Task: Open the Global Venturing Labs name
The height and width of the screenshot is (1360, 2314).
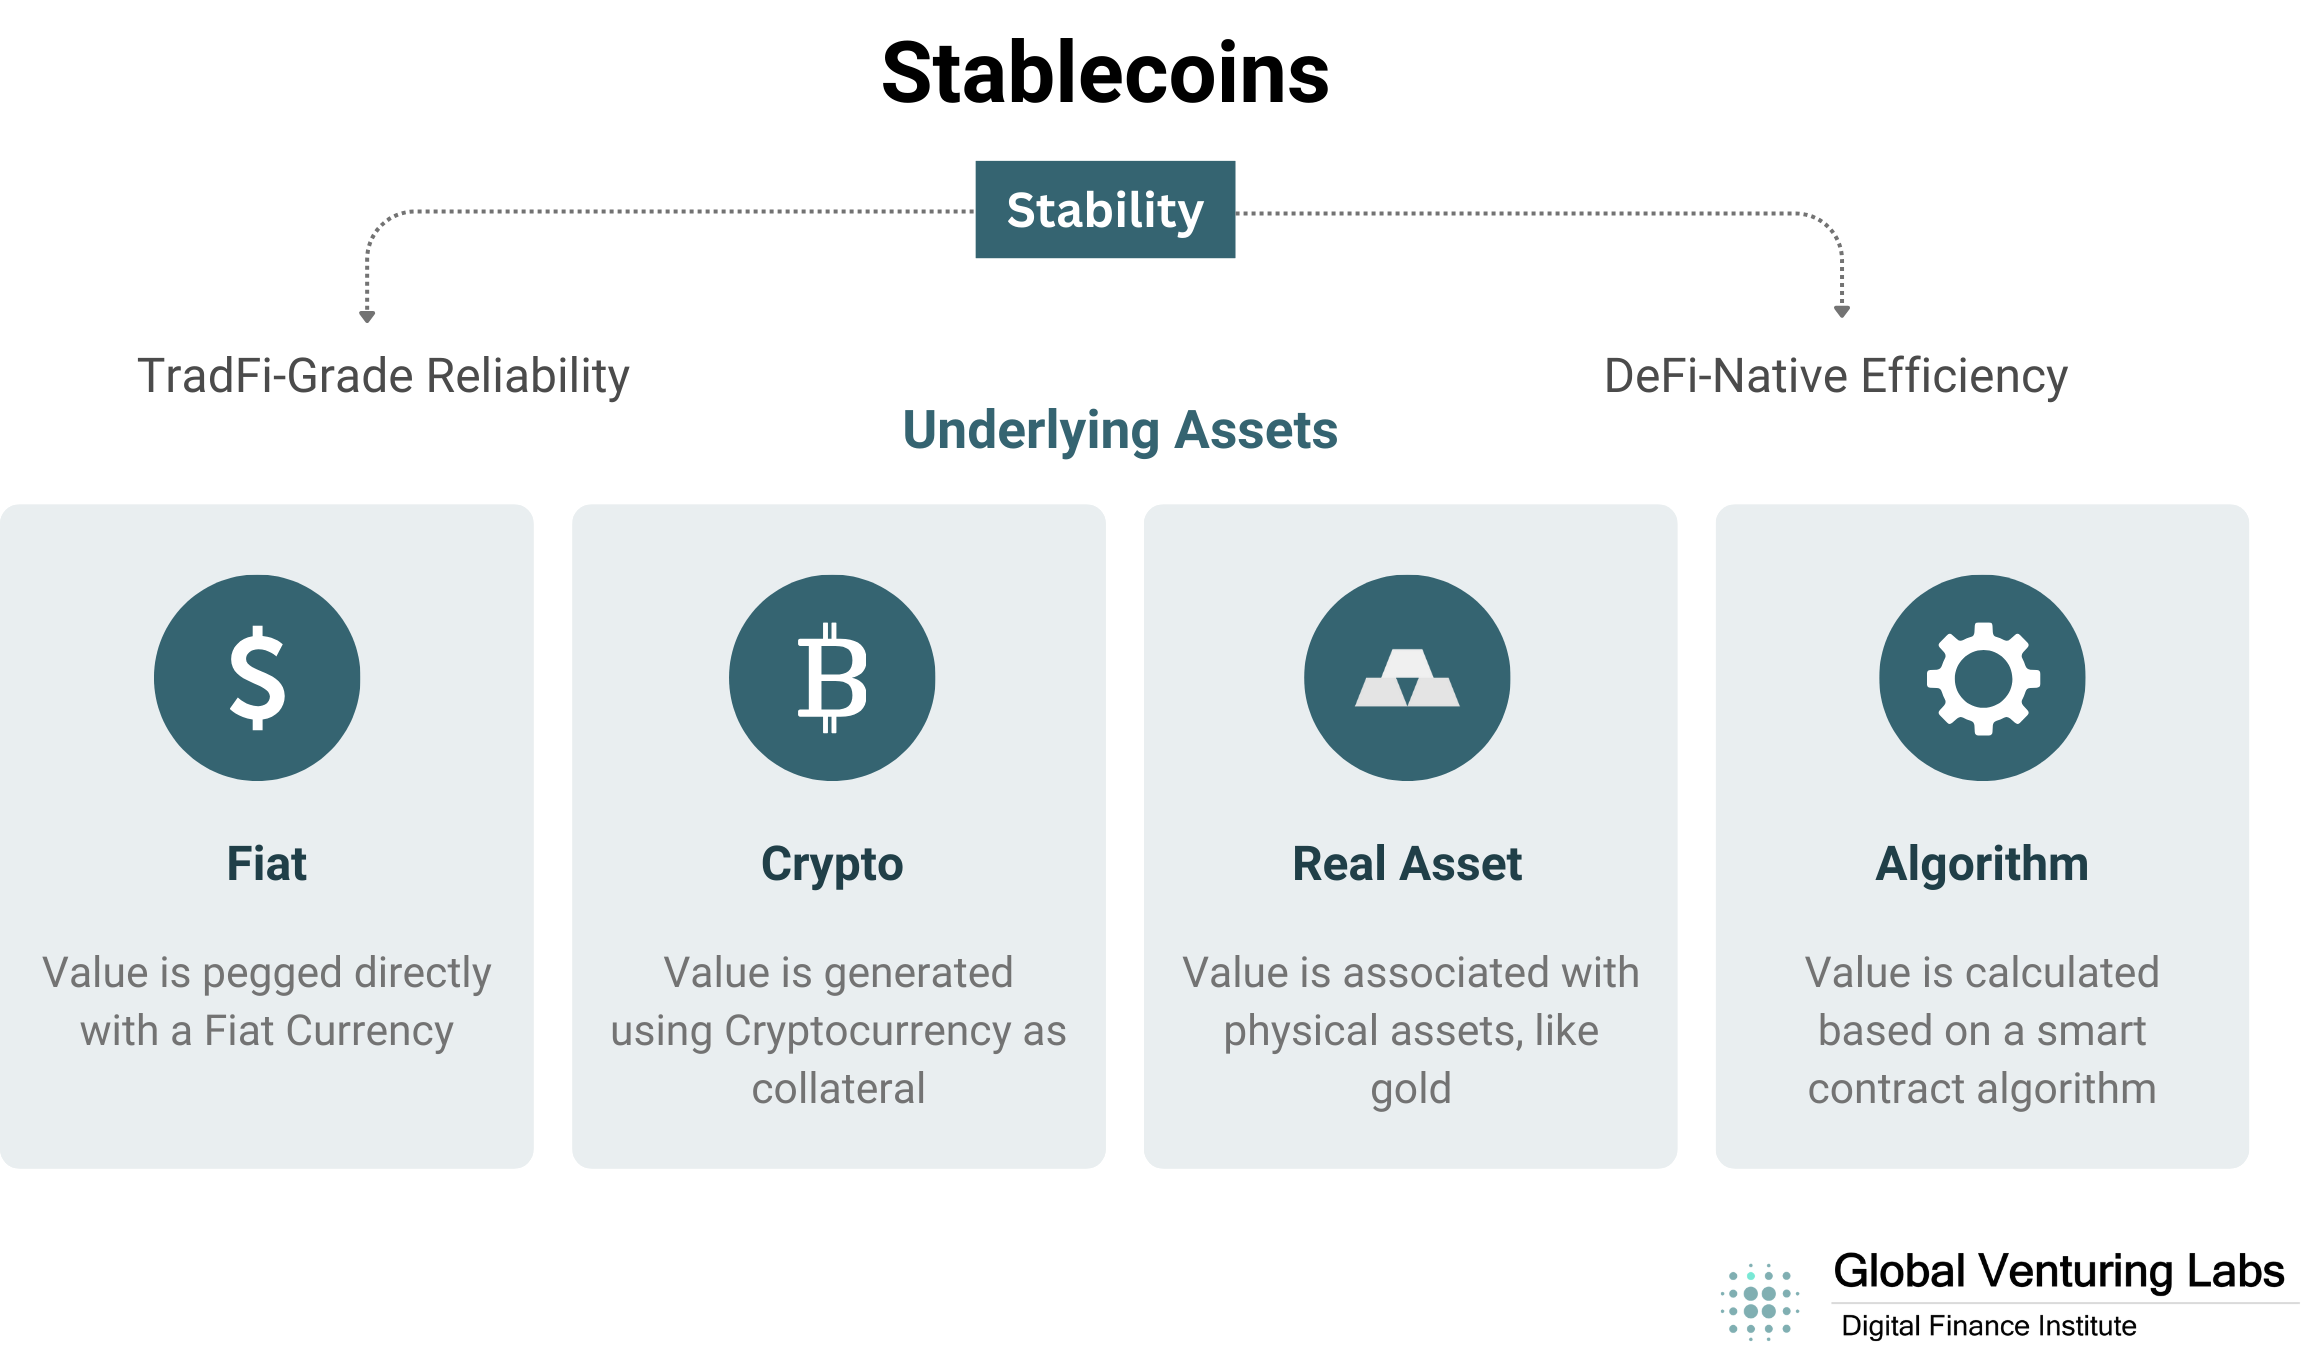Action: (x=2059, y=1271)
